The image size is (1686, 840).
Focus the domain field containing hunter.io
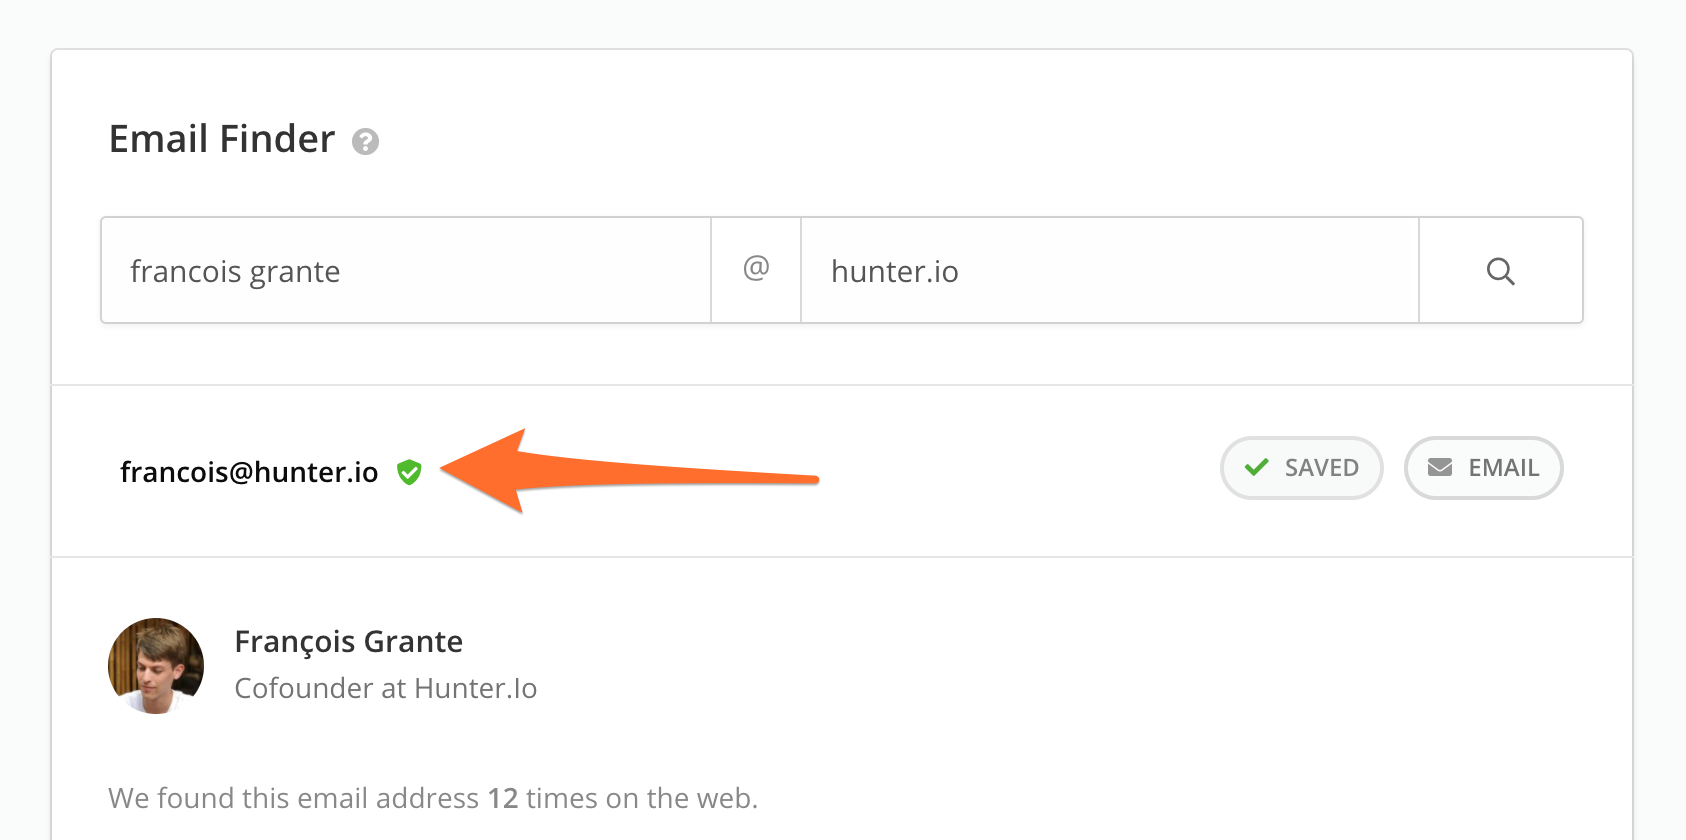[1110, 271]
